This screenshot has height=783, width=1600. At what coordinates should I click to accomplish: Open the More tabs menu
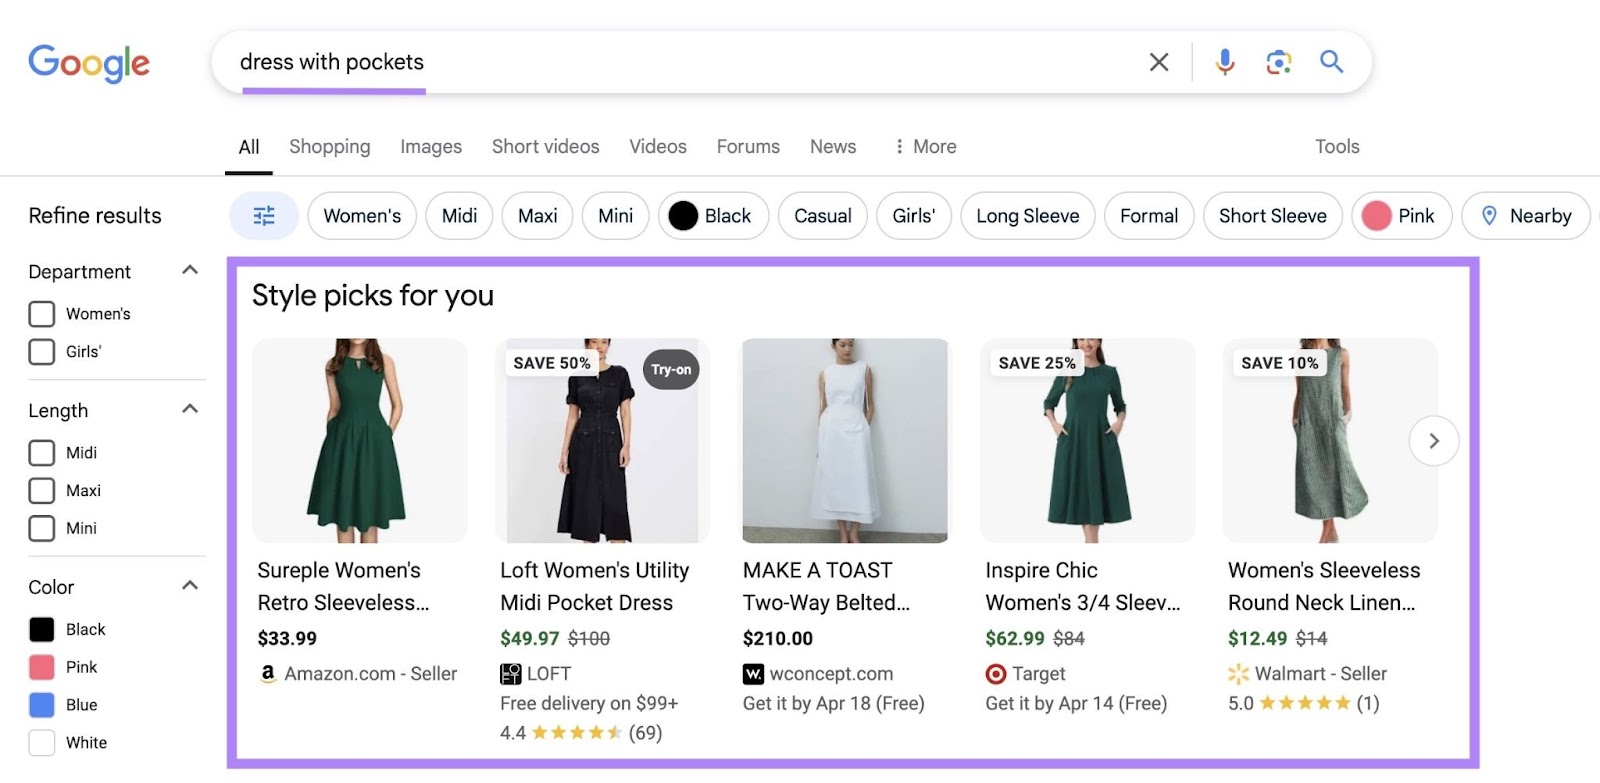[x=925, y=147]
